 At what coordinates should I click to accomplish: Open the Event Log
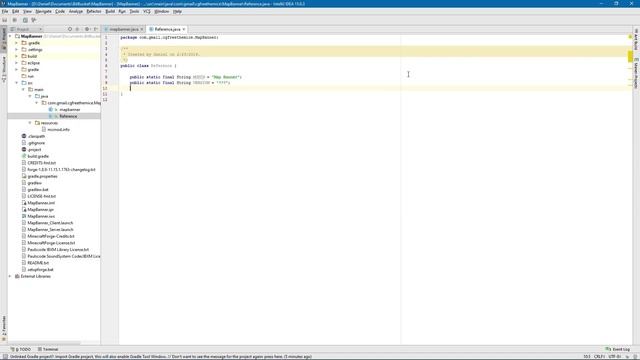pos(618,349)
